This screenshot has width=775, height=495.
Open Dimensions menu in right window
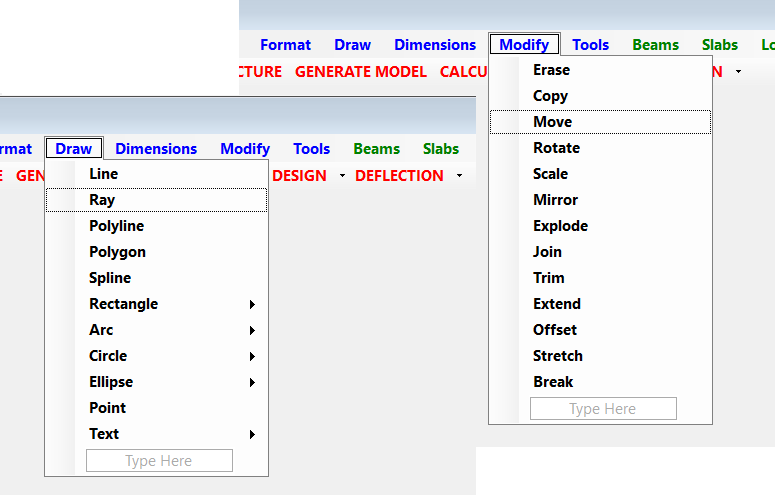click(x=435, y=45)
